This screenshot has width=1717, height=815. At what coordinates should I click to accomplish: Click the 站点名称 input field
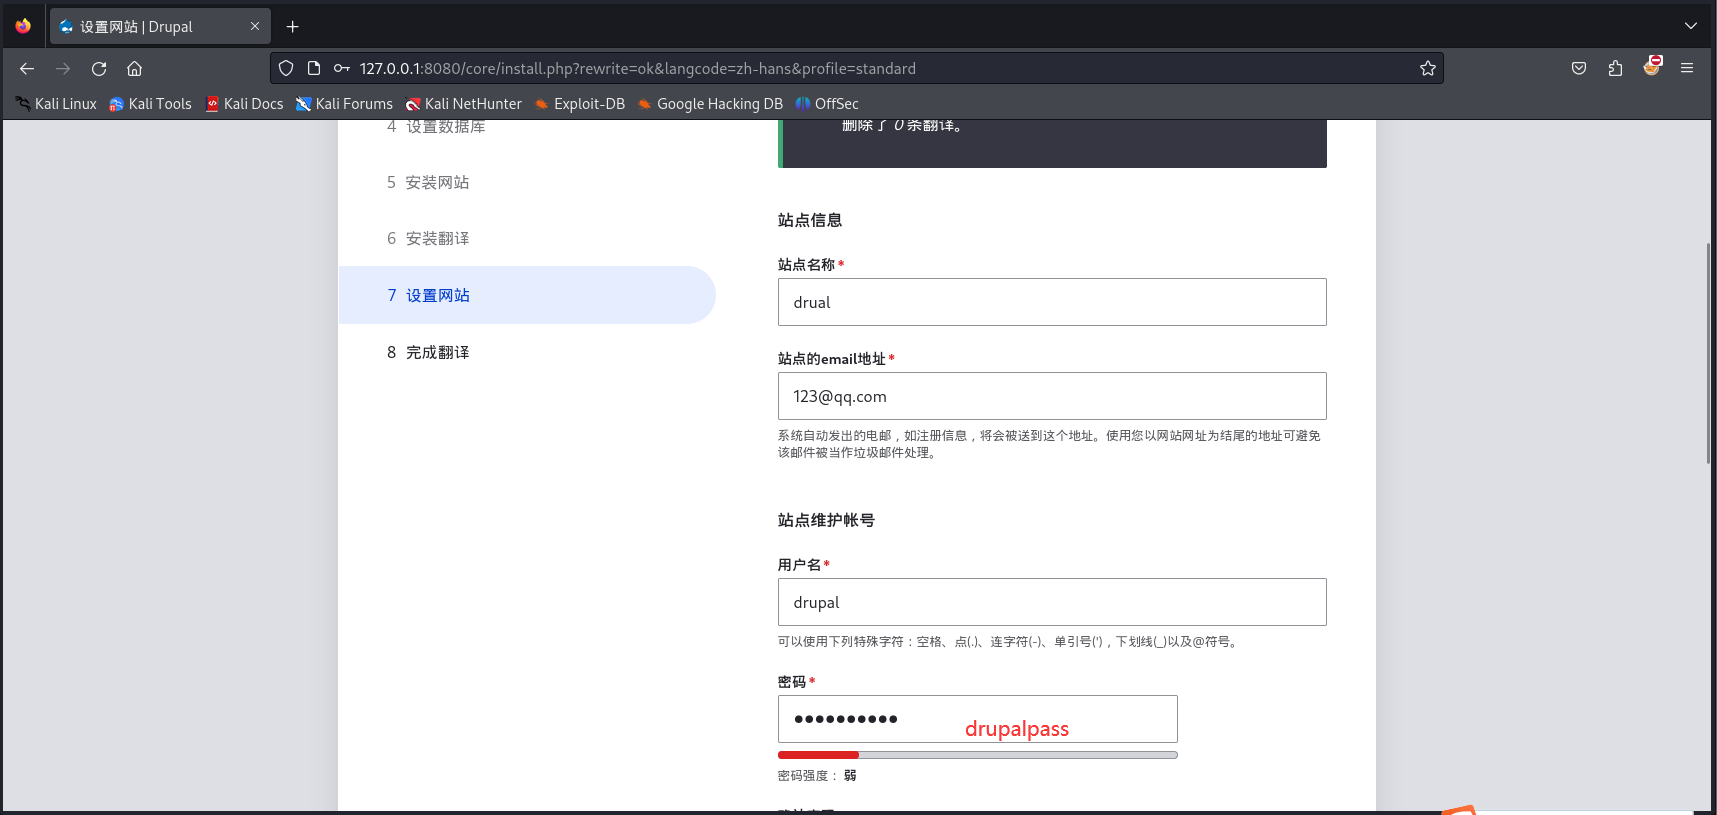(1052, 302)
